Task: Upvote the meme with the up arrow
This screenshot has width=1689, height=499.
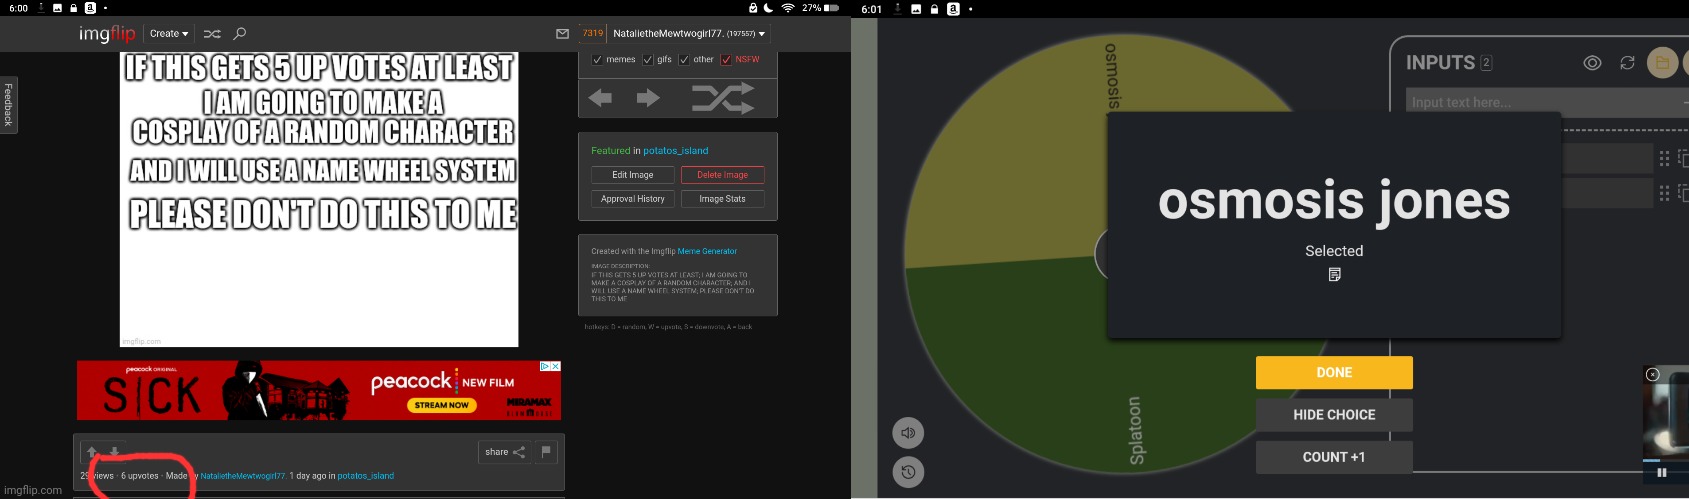Action: [92, 452]
